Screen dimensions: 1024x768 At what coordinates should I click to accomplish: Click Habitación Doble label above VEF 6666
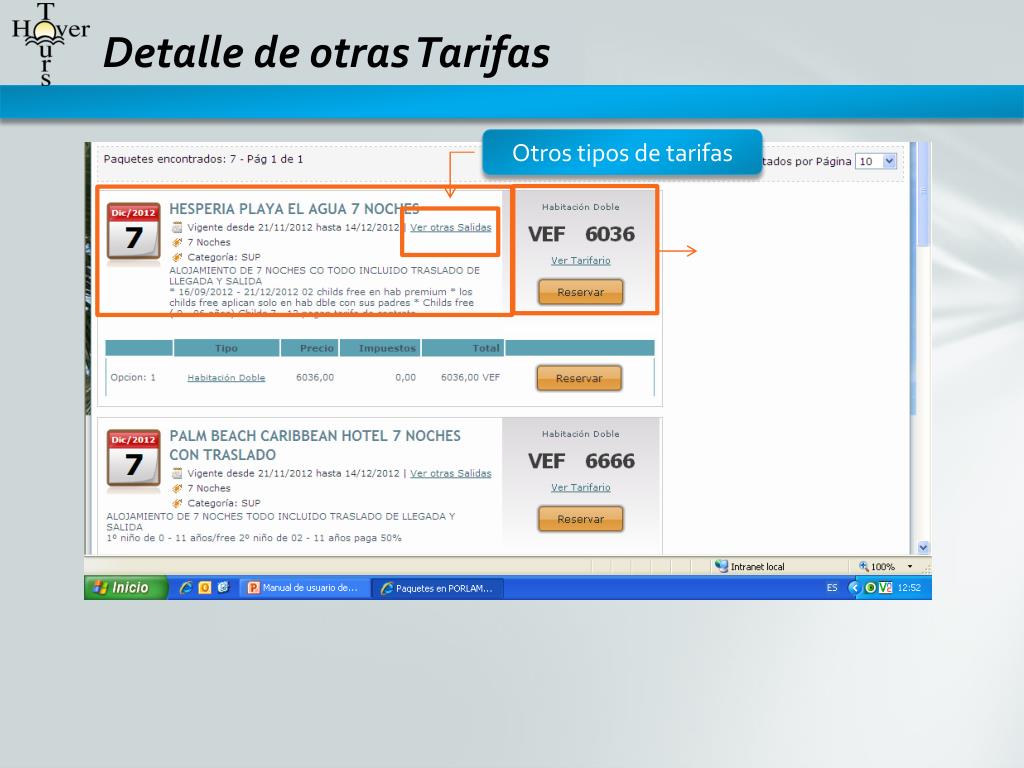click(x=581, y=434)
